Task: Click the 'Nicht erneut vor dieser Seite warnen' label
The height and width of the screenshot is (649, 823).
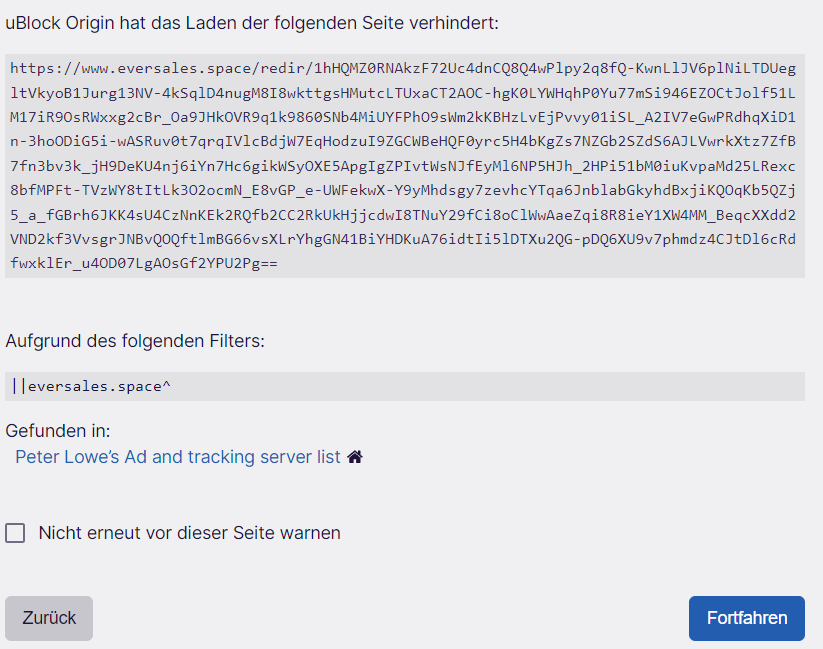Action: pos(189,533)
